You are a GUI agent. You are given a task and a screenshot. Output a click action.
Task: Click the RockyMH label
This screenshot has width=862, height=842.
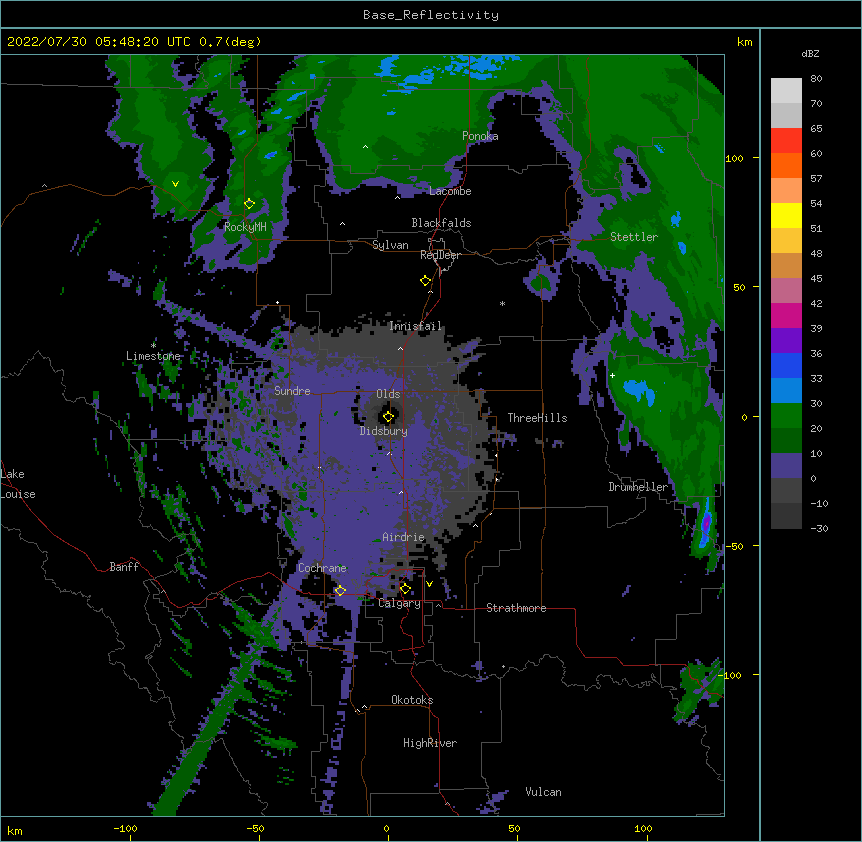245,227
